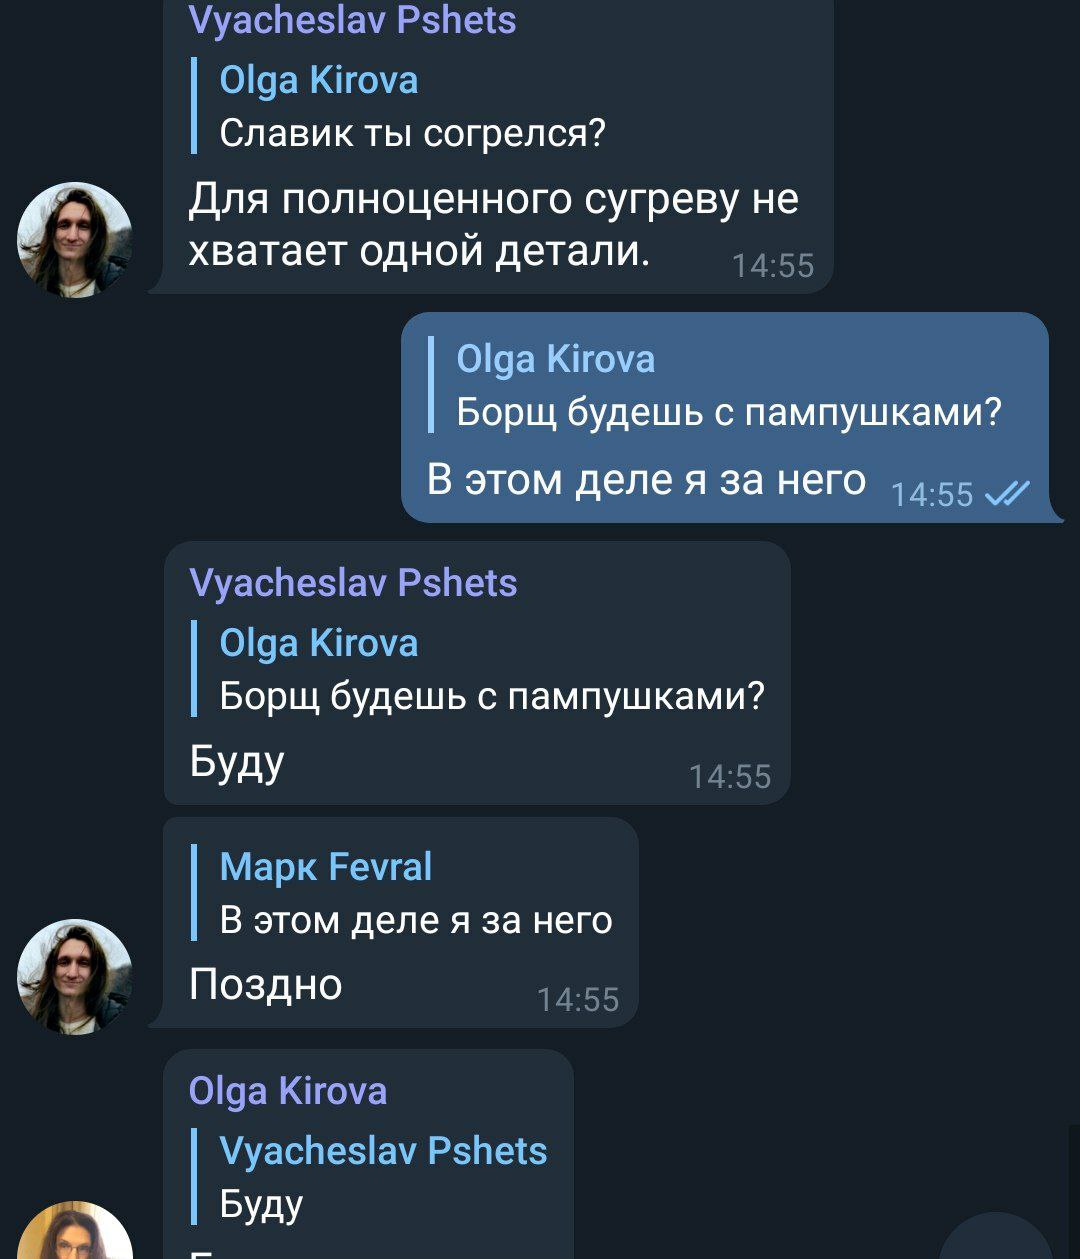This screenshot has height=1259, width=1080.
Task: Tap the 14:55 timestamp on the 'Поздно' message
Action: coord(578,1000)
